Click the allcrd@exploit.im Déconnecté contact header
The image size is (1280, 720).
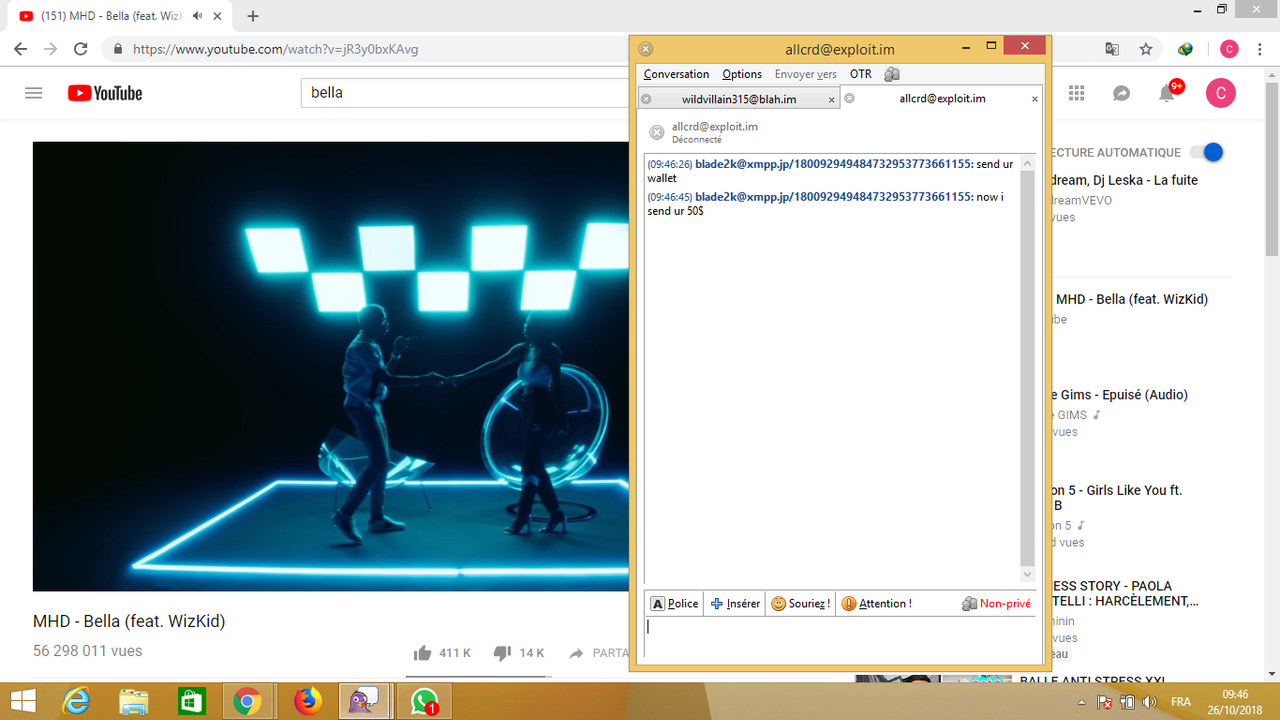point(714,132)
